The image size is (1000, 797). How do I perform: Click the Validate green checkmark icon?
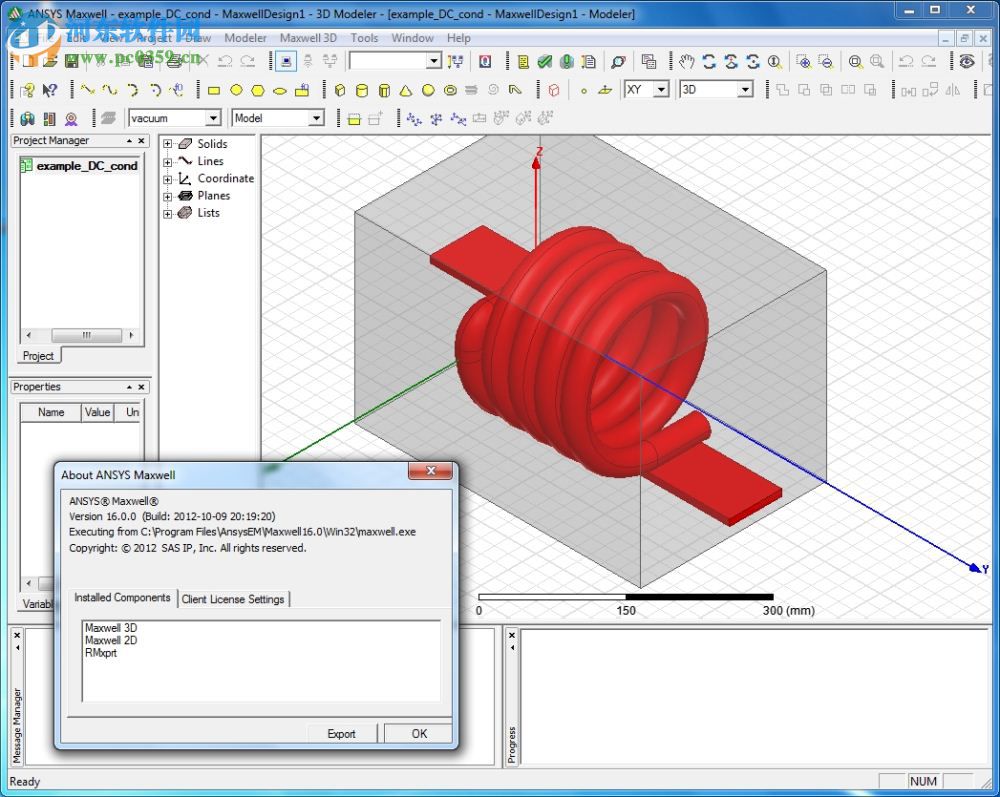coord(544,62)
